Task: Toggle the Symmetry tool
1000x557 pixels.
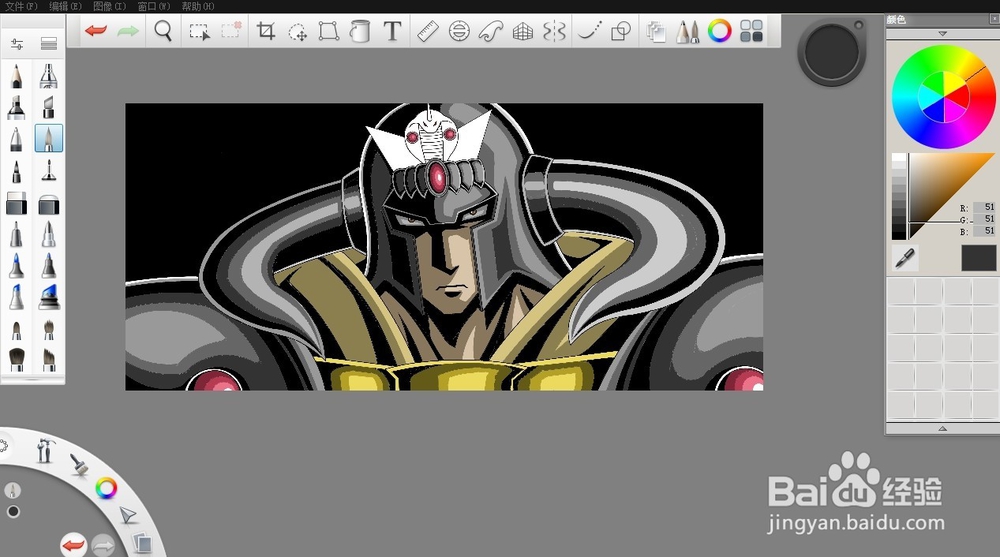Action: [554, 31]
